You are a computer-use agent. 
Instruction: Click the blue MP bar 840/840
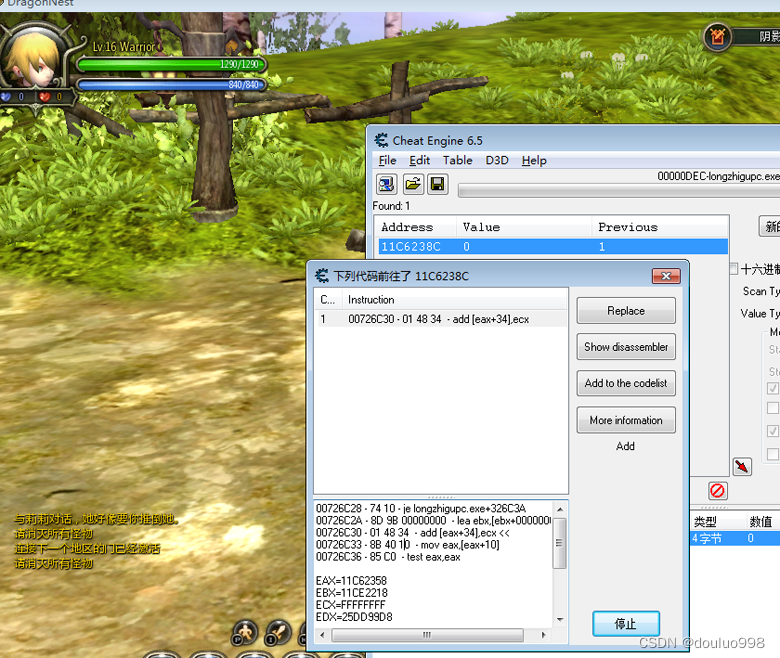pyautogui.click(x=172, y=85)
